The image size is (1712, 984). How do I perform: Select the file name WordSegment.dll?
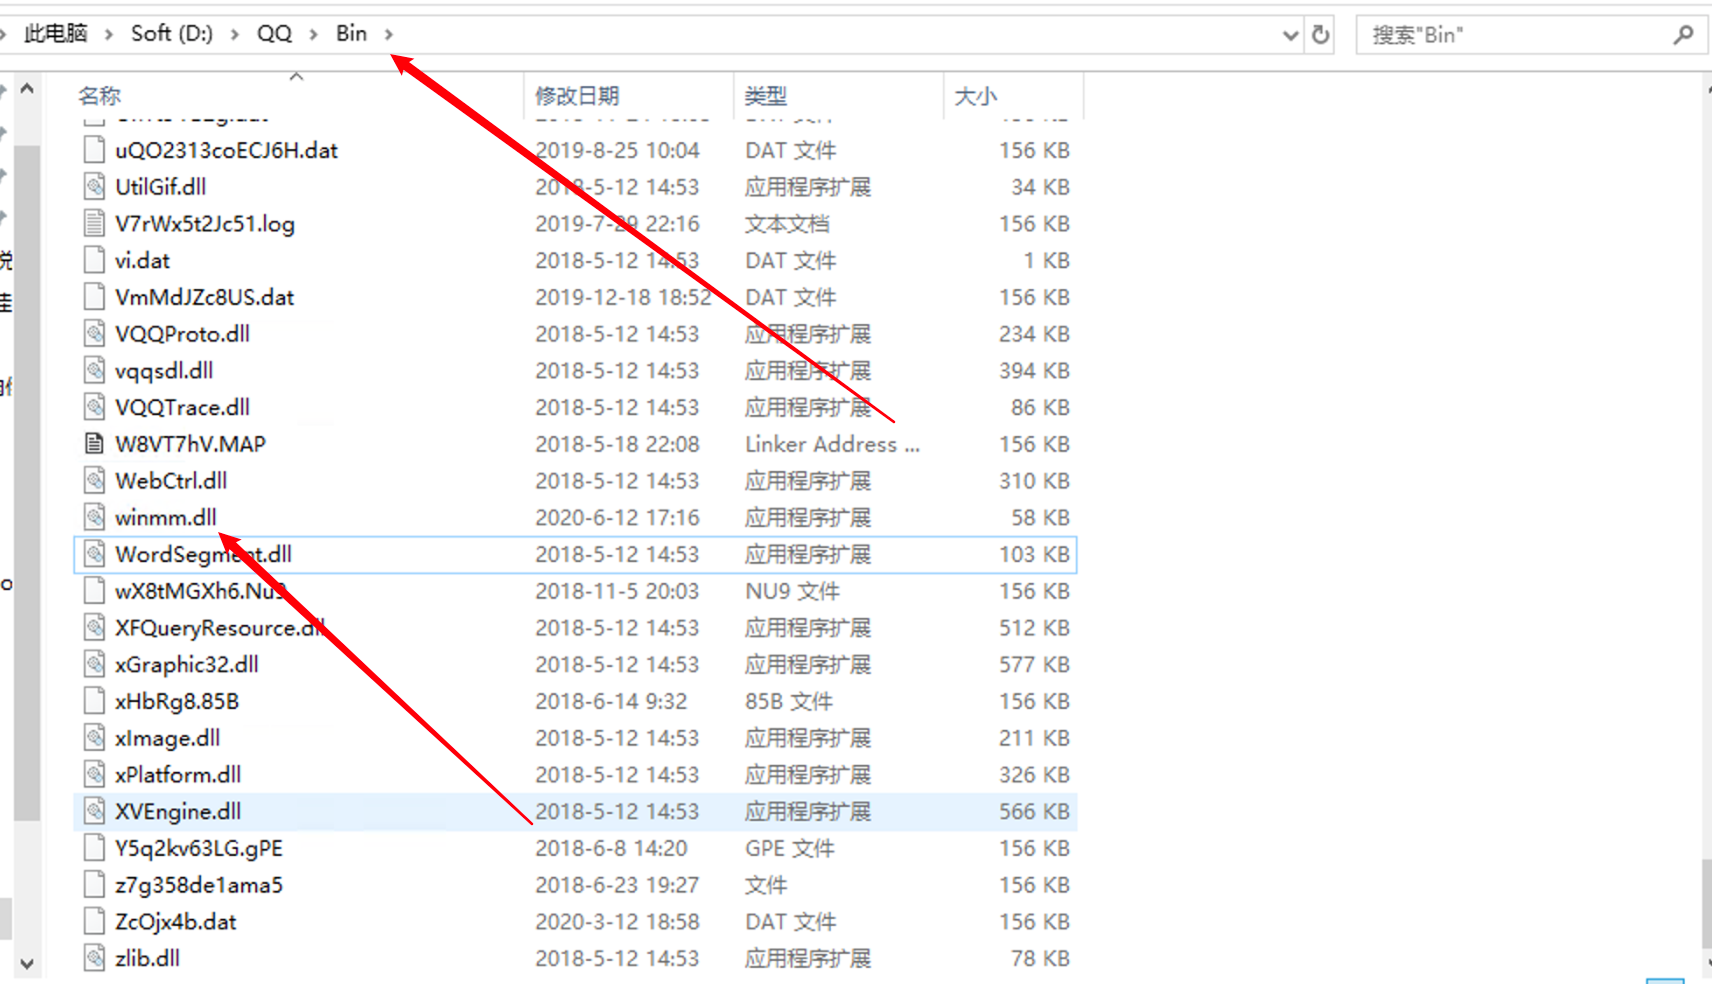(x=203, y=555)
